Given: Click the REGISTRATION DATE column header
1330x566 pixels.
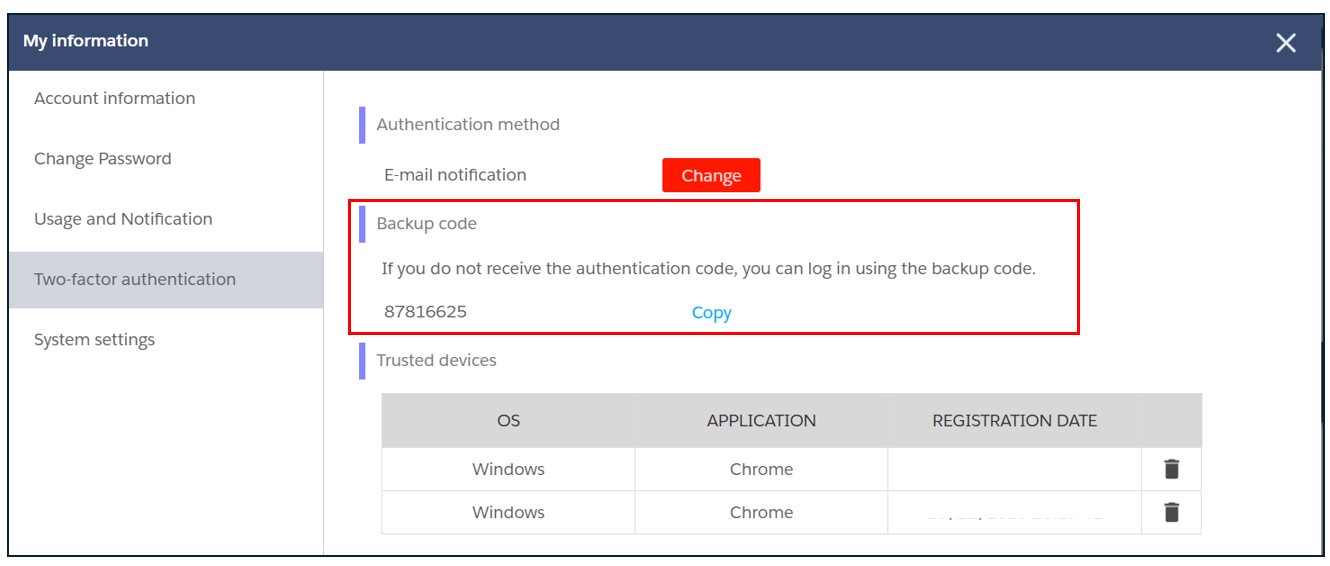Looking at the screenshot, I should pos(1014,421).
